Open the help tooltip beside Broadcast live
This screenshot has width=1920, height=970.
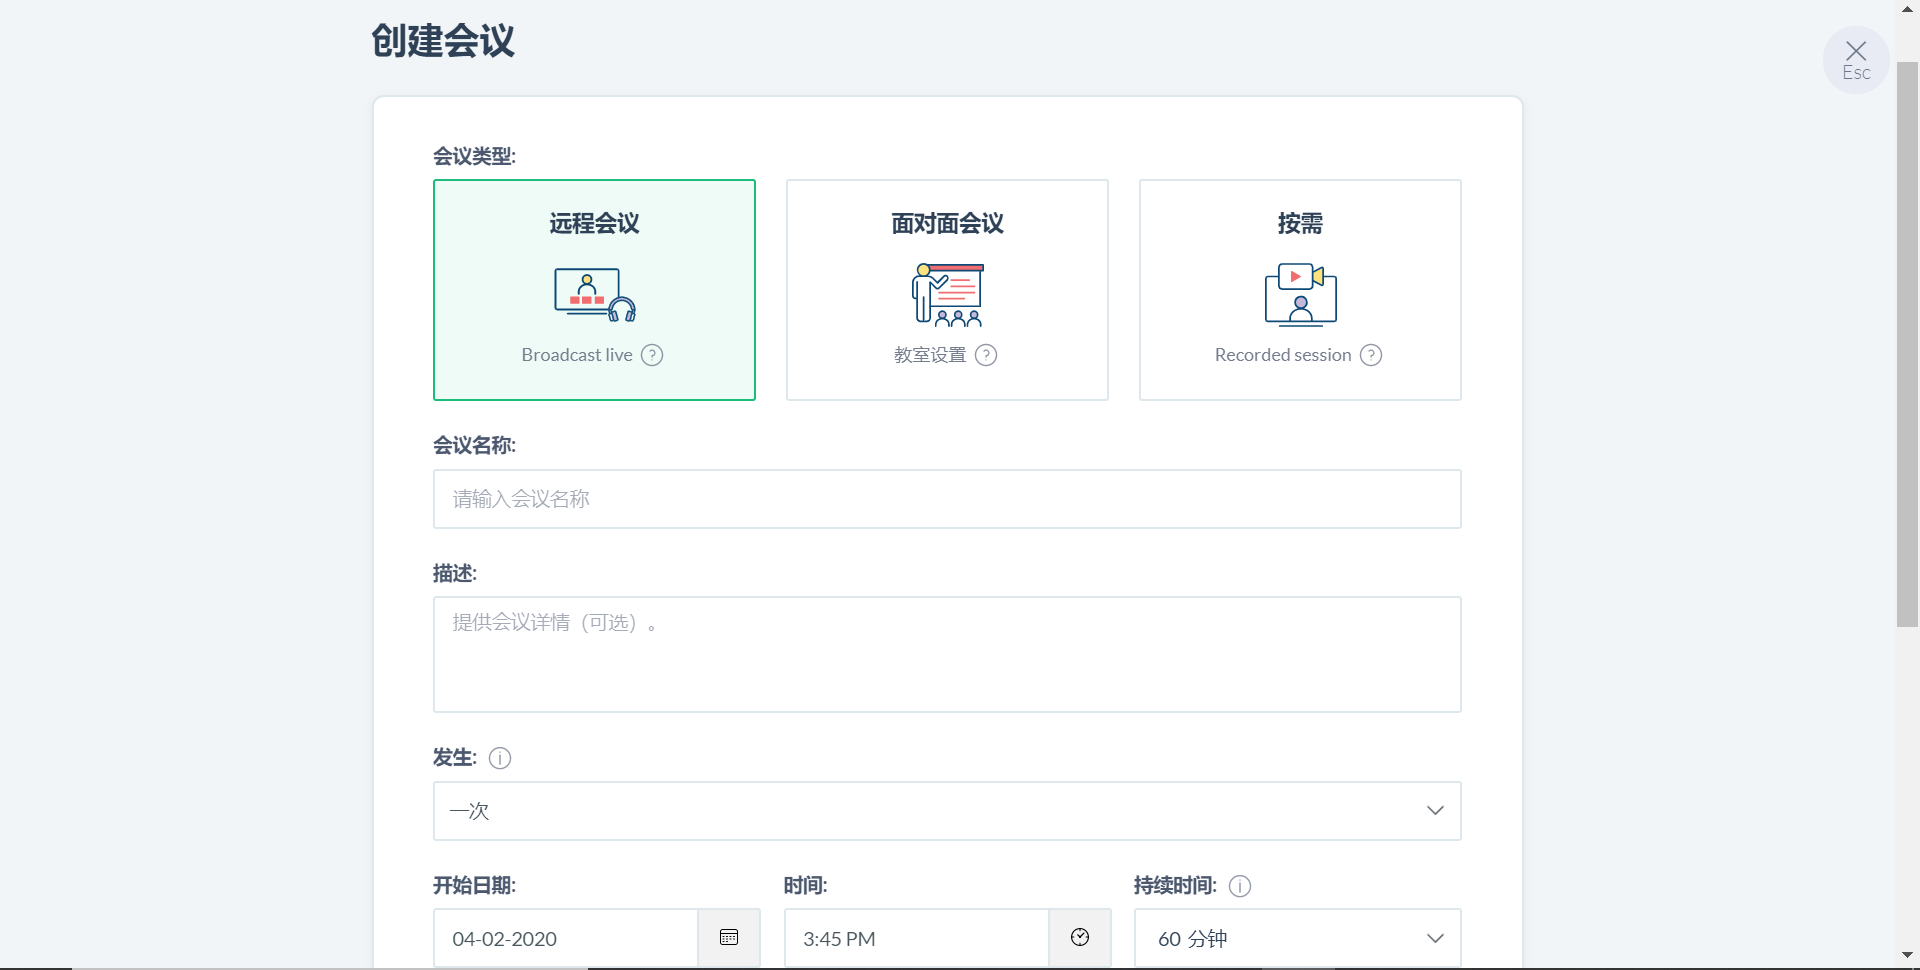(x=651, y=354)
